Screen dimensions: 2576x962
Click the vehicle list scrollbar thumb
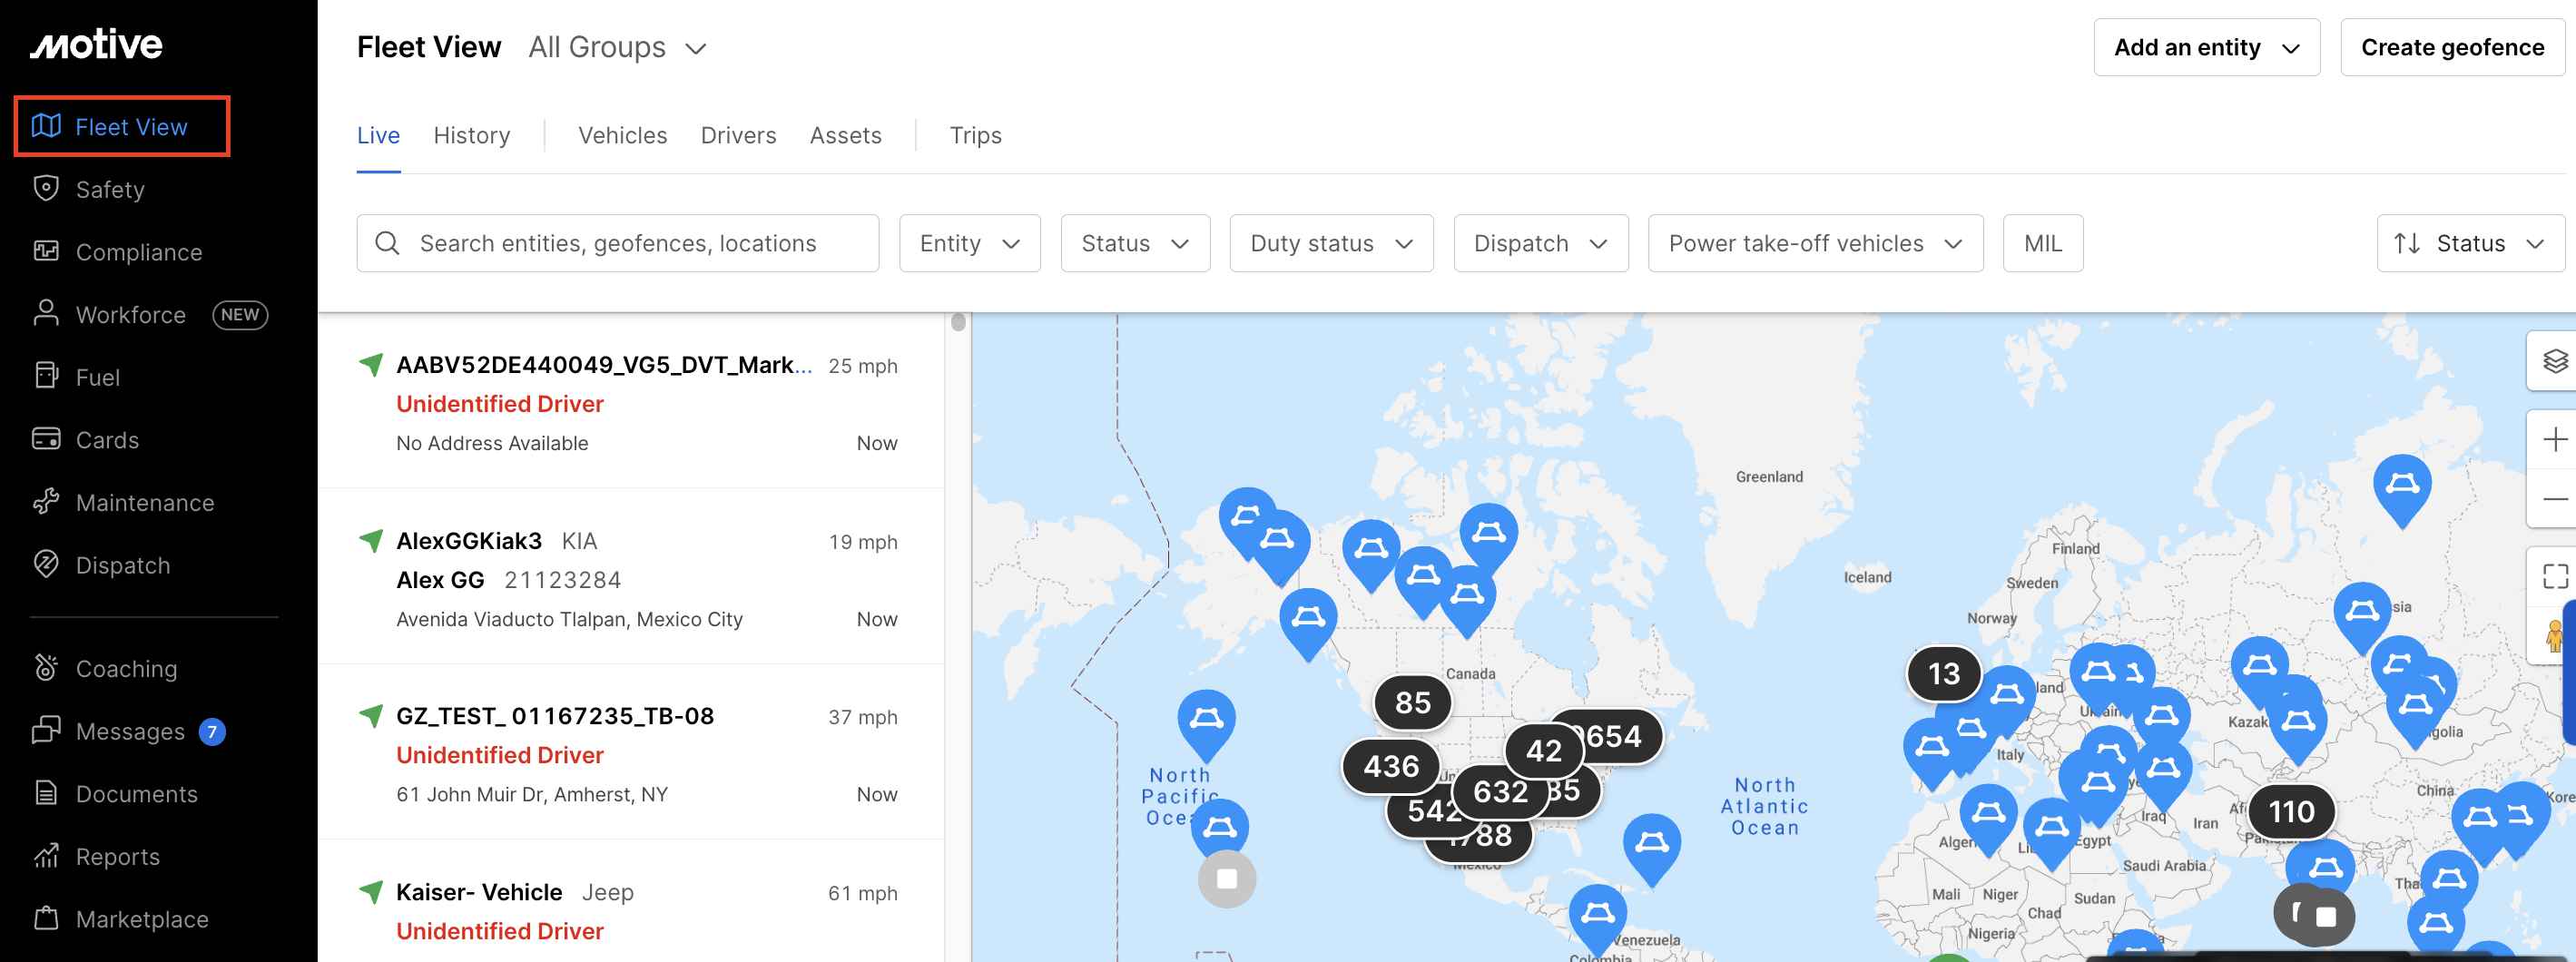click(x=958, y=322)
